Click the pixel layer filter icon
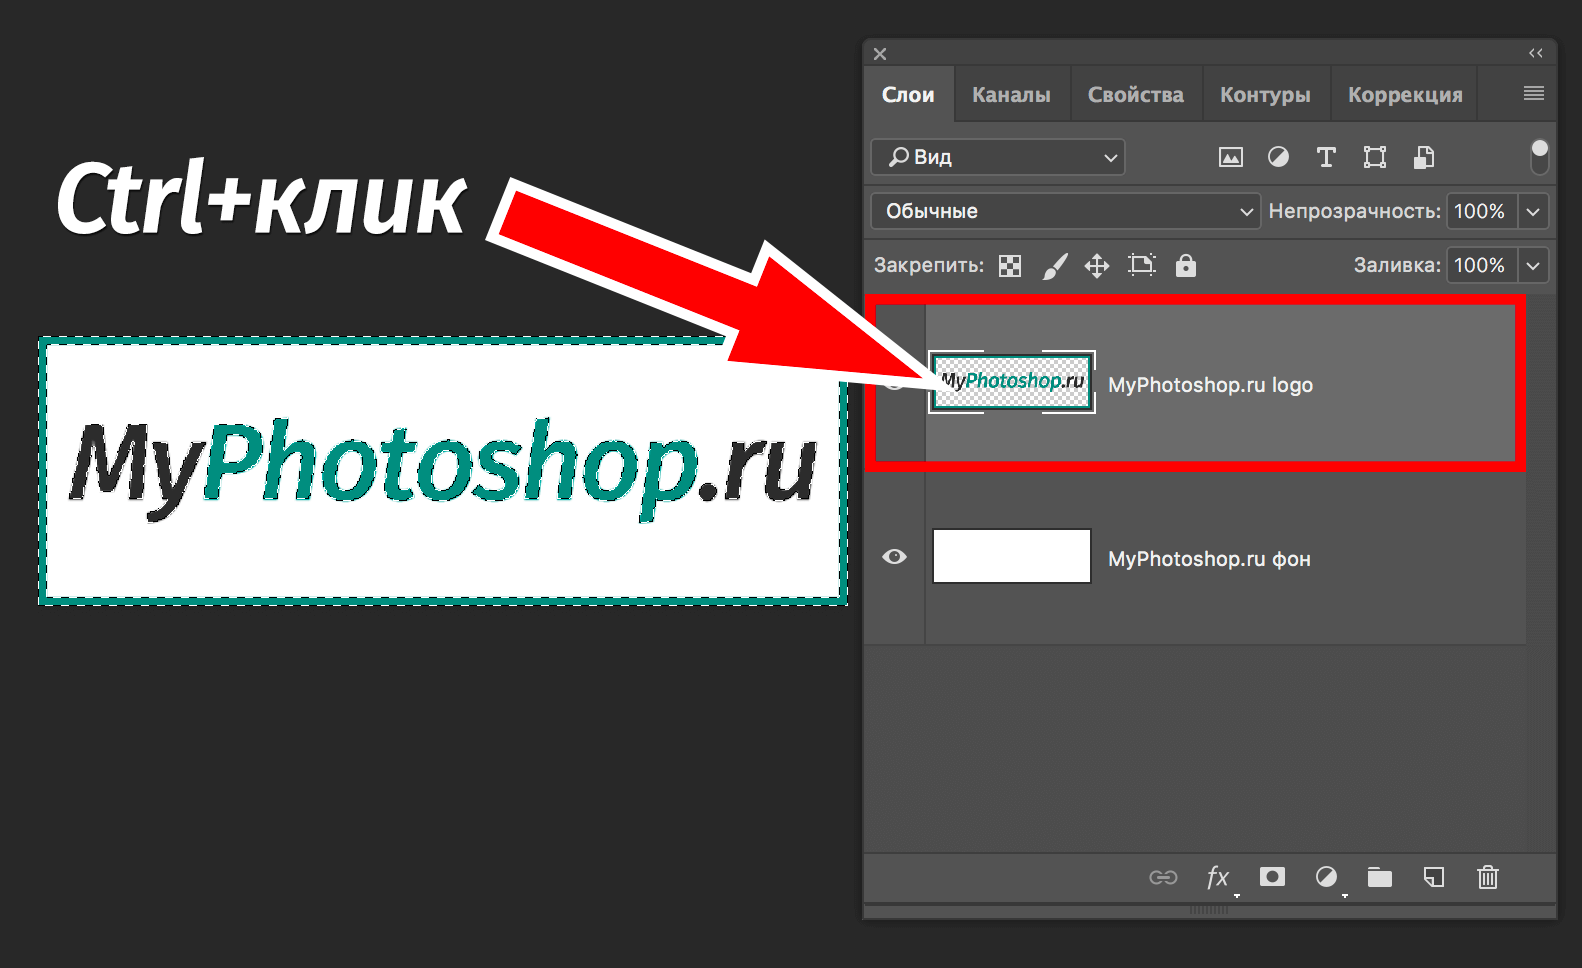The image size is (1582, 968). click(1230, 157)
